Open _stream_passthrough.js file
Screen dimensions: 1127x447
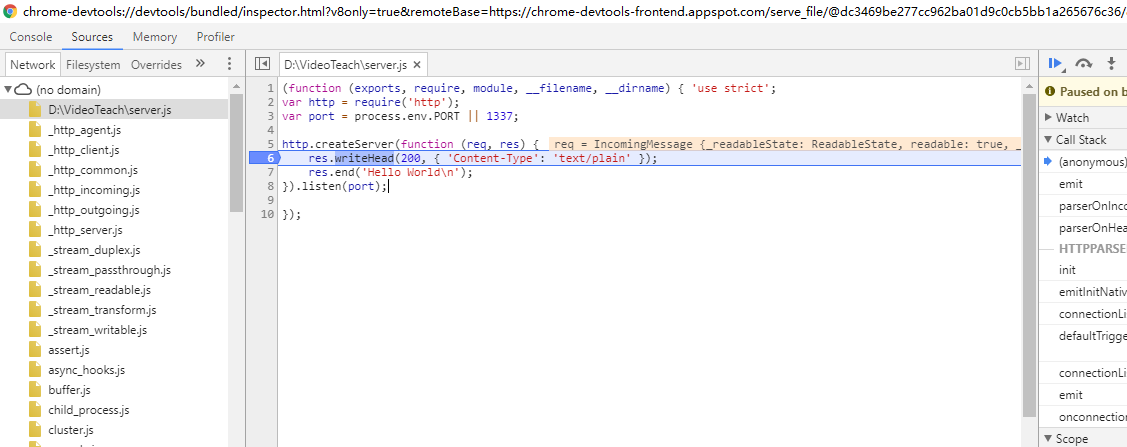[x=109, y=270]
